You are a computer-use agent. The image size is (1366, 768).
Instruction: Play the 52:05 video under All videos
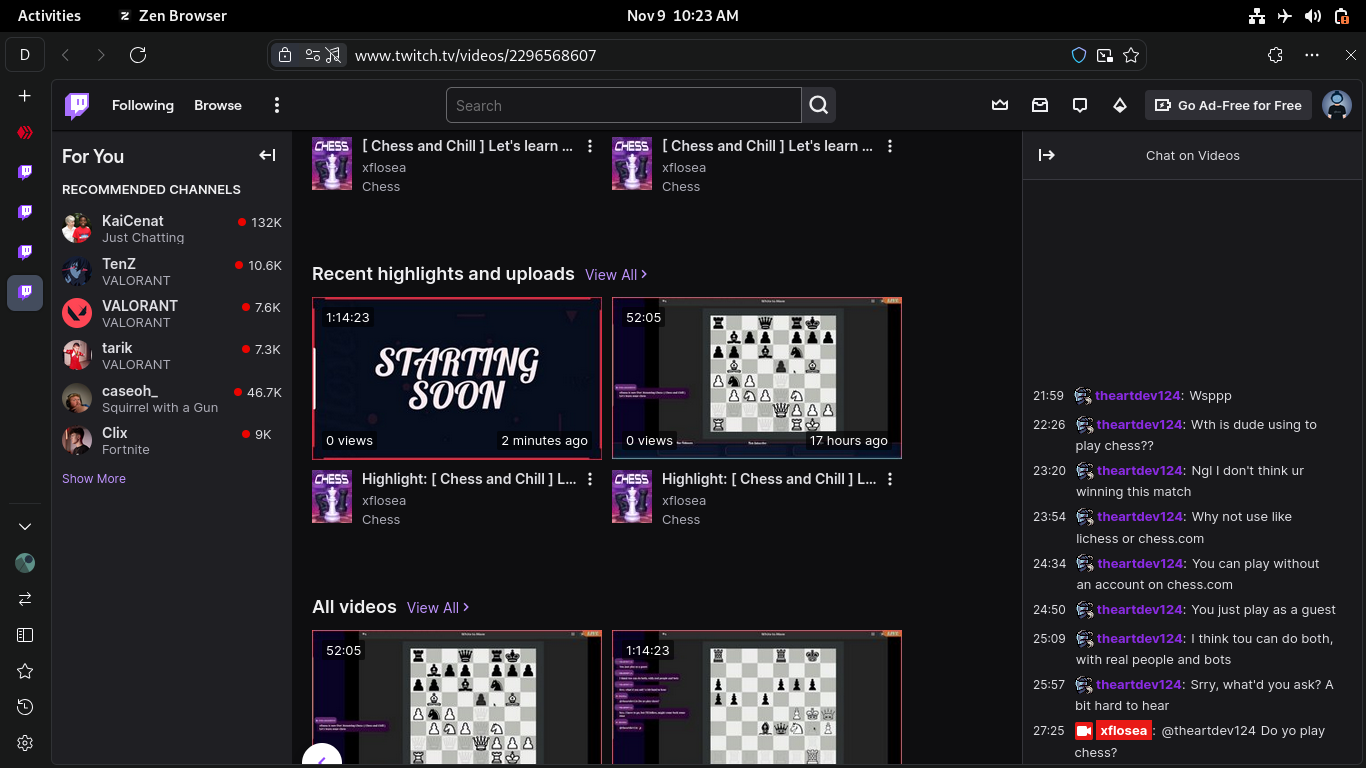[x=457, y=698]
